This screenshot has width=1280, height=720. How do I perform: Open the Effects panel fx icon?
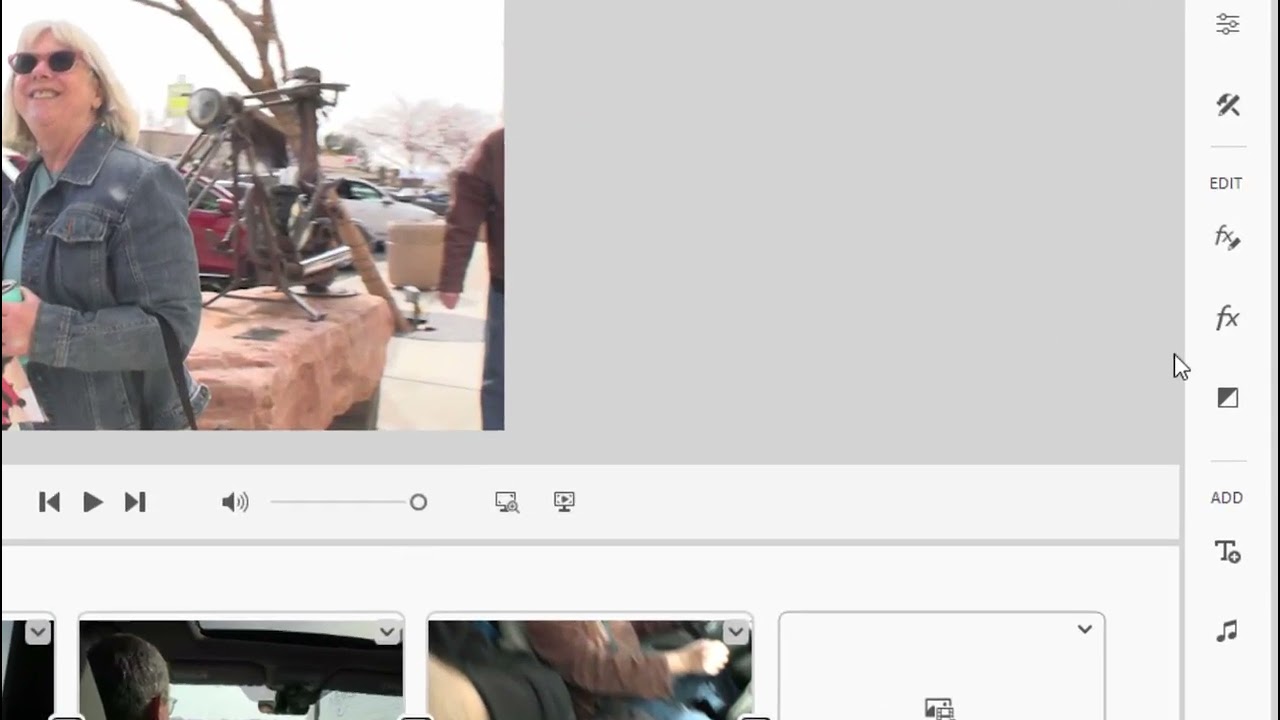(x=1227, y=318)
